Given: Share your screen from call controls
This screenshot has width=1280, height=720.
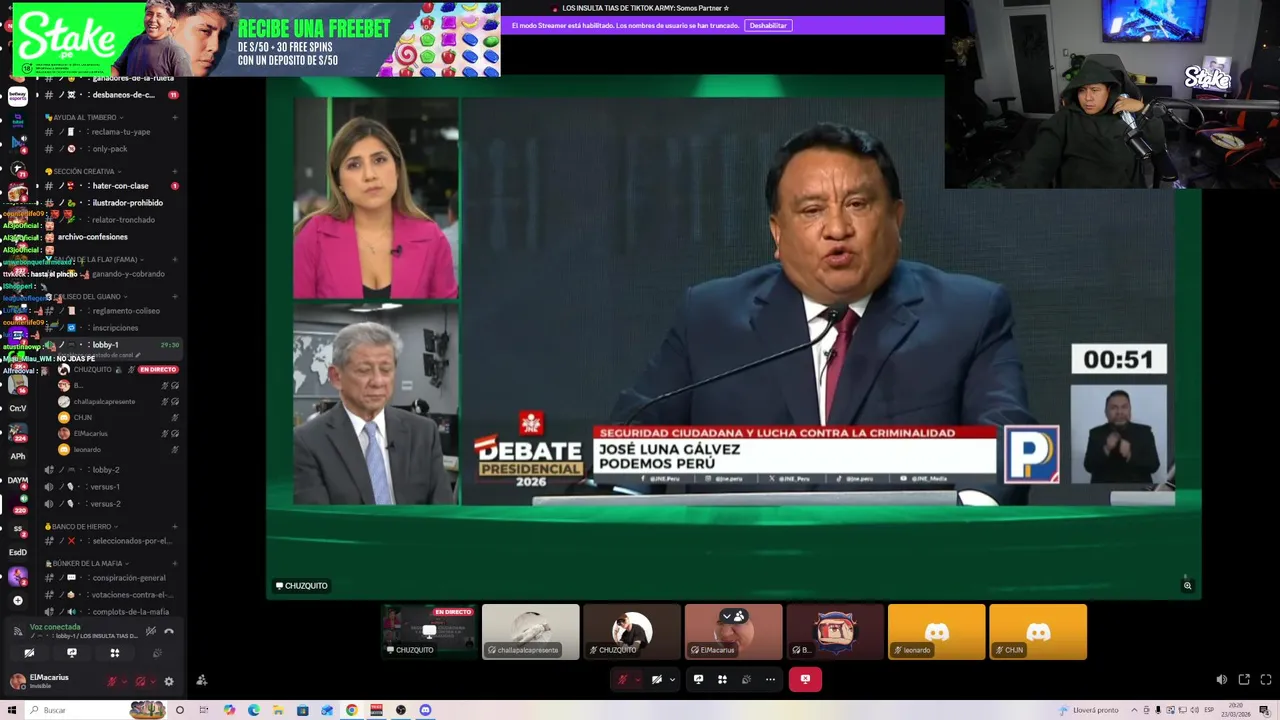Looking at the screenshot, I should coord(698,679).
